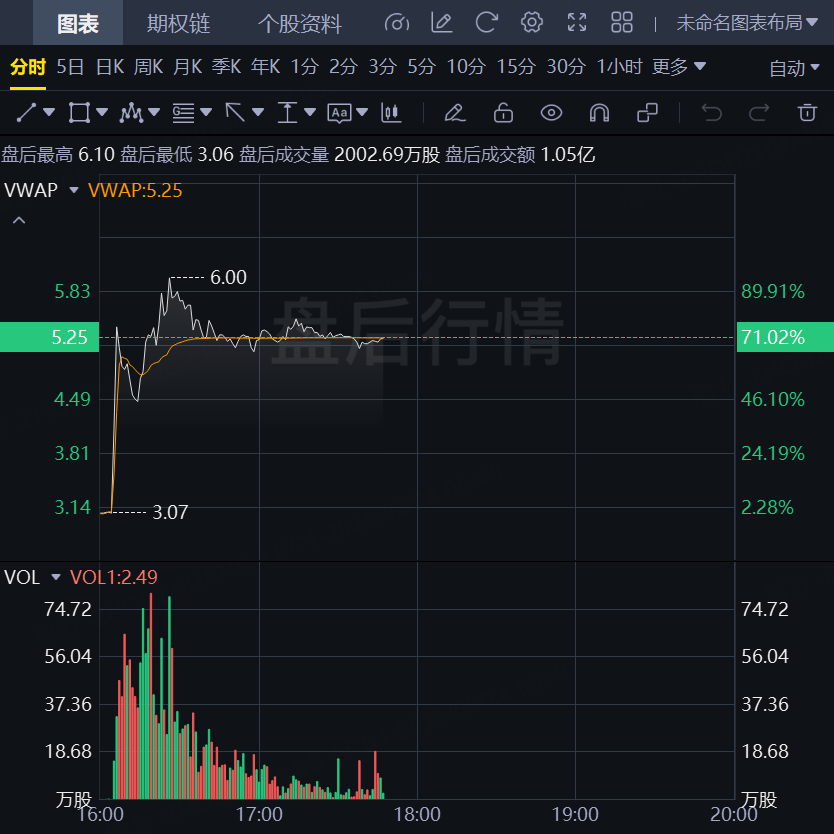Viewport: 834px width, 834px height.
Task: Select the 10分 timeframe
Action: pyautogui.click(x=466, y=67)
